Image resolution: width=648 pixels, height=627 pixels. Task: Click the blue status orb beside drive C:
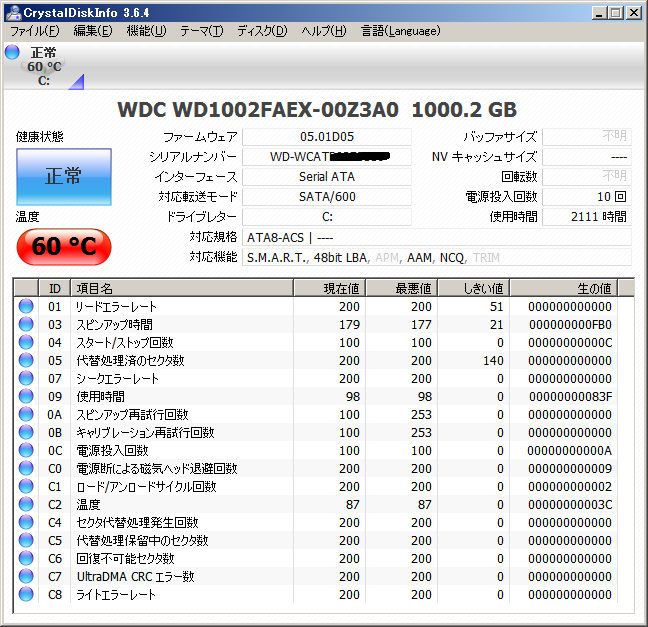[12, 52]
